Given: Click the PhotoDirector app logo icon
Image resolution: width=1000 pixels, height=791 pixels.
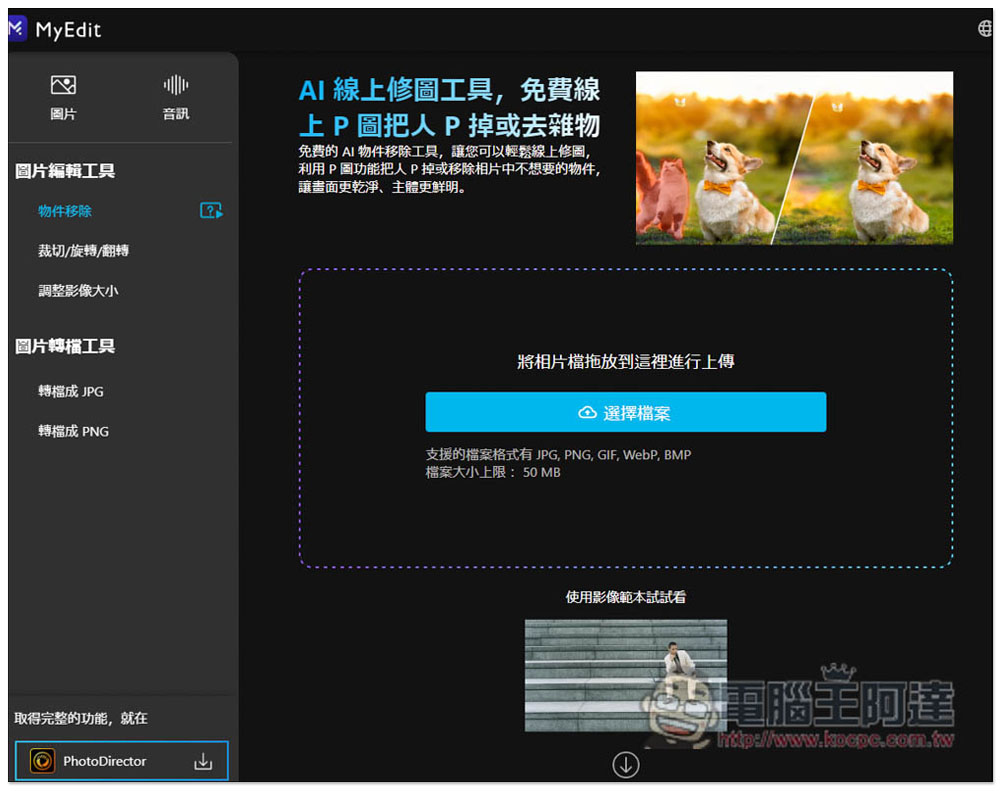Looking at the screenshot, I should pyautogui.click(x=42, y=761).
